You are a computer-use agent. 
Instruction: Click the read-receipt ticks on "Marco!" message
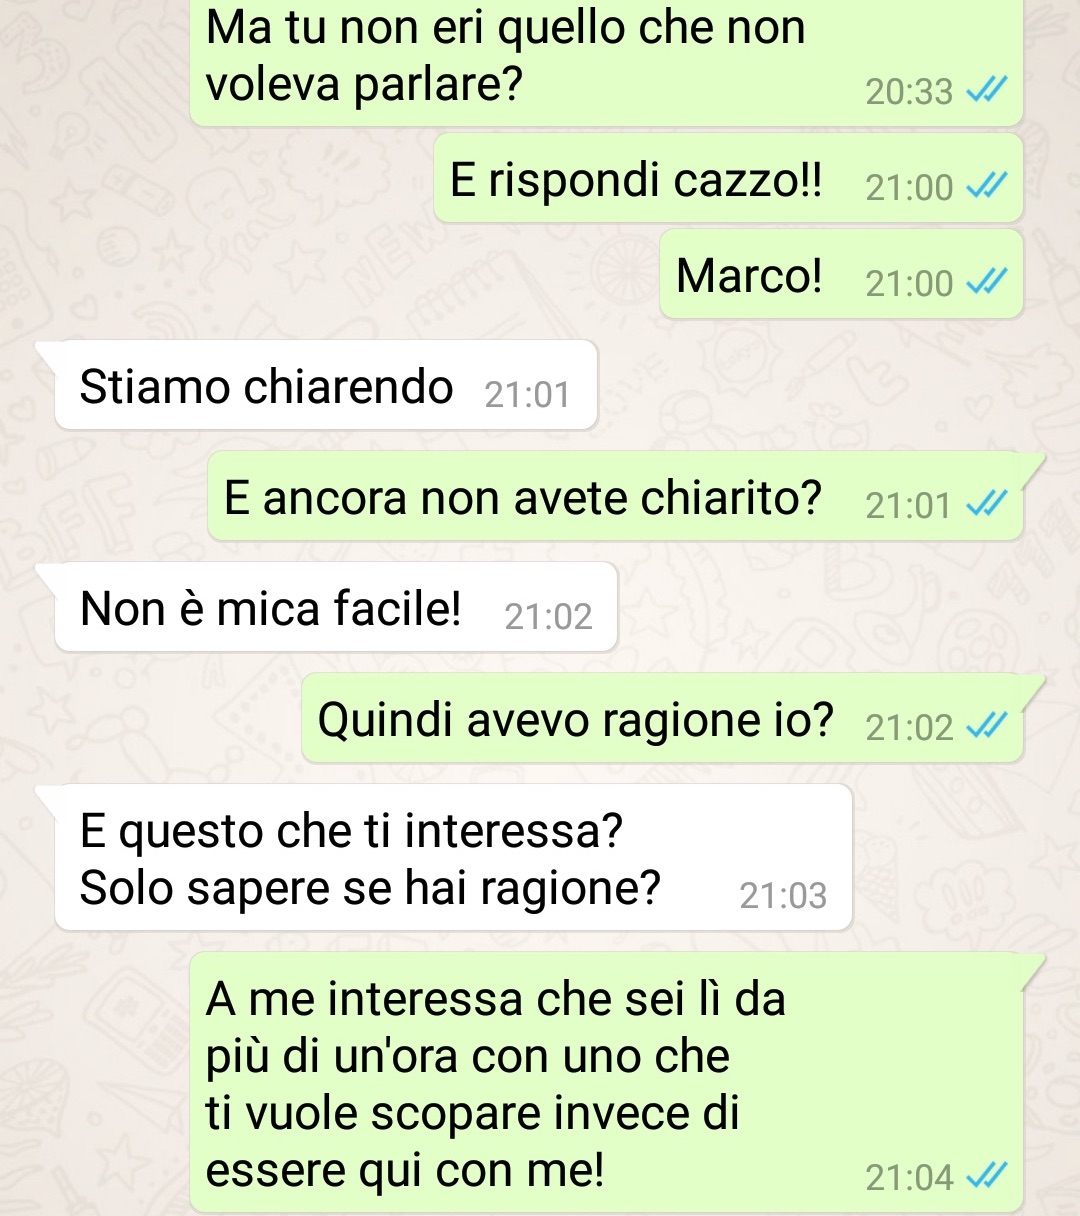[x=987, y=282]
